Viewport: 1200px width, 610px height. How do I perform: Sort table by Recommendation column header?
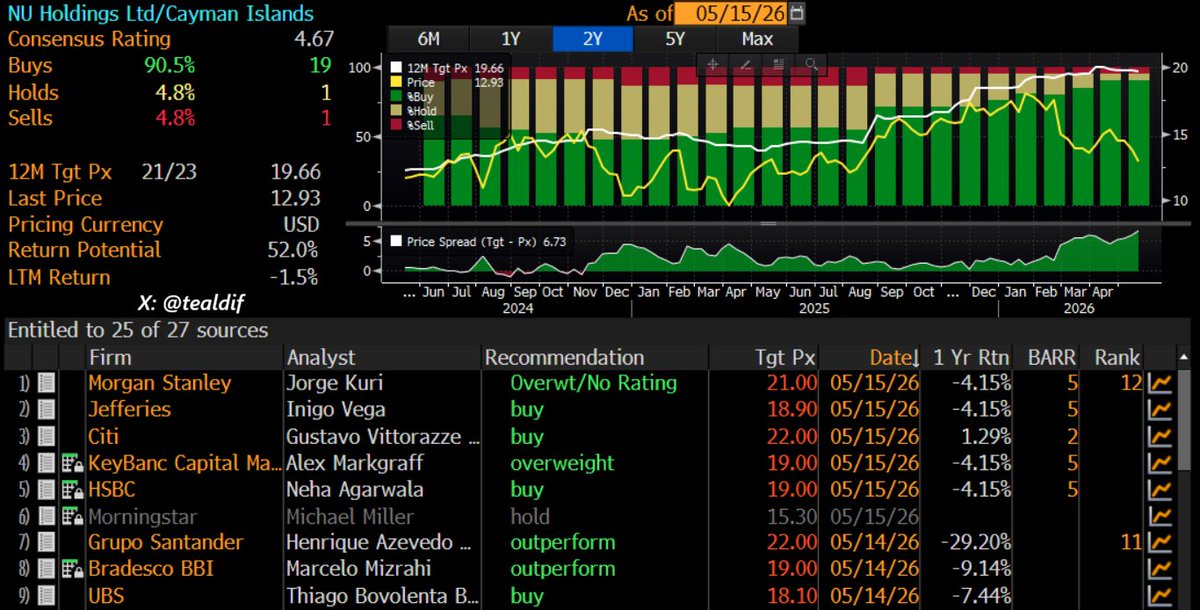(564, 357)
